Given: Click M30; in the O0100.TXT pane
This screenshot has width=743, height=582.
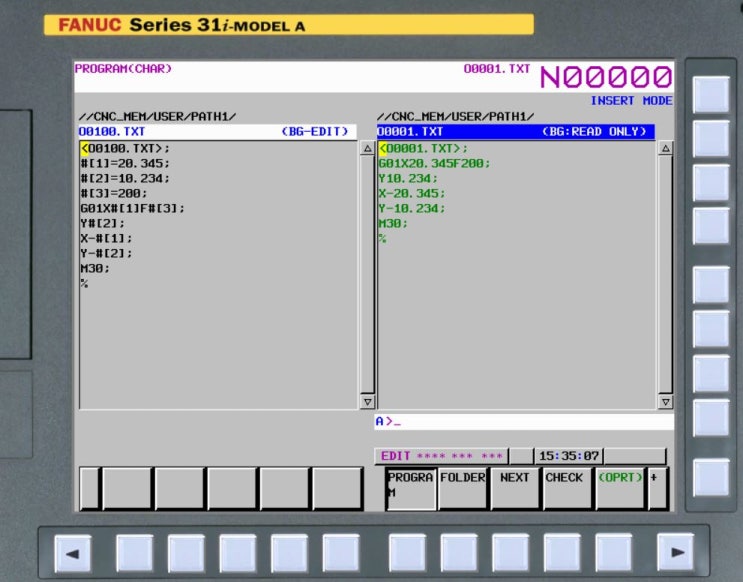Looking at the screenshot, I should pos(95,268).
